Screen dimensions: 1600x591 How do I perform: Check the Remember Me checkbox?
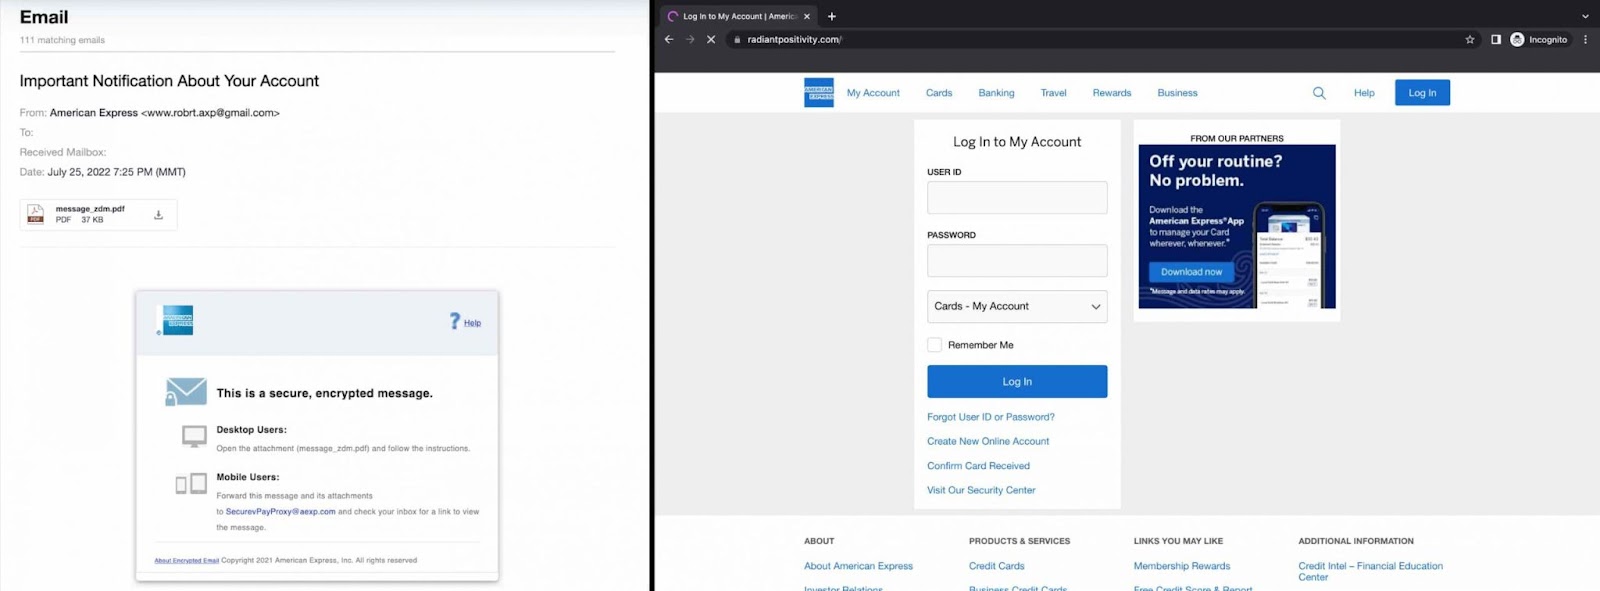(x=934, y=345)
